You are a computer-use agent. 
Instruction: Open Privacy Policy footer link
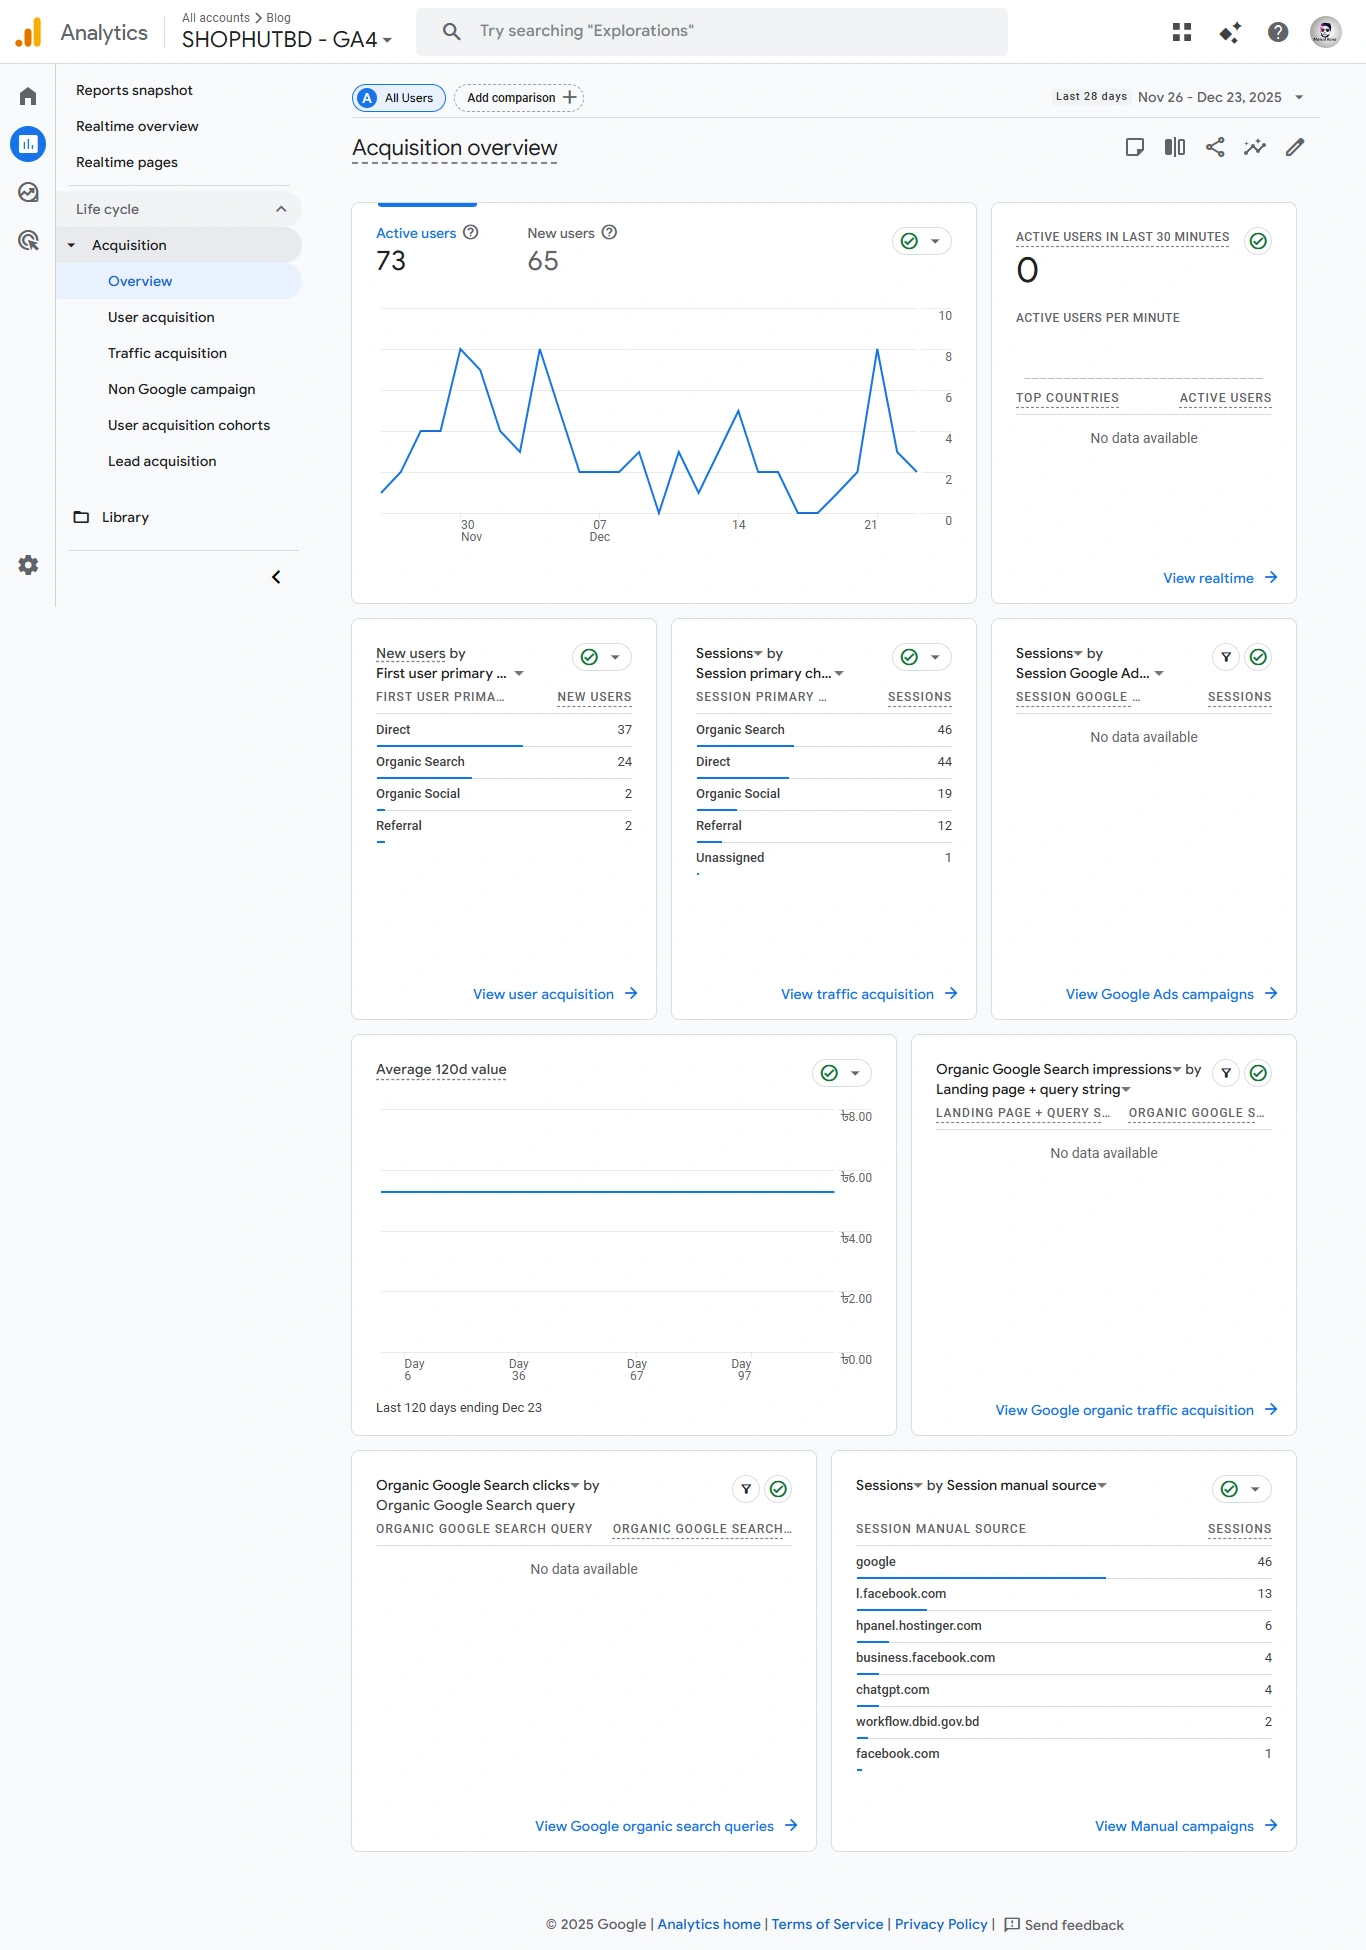pos(941,1924)
